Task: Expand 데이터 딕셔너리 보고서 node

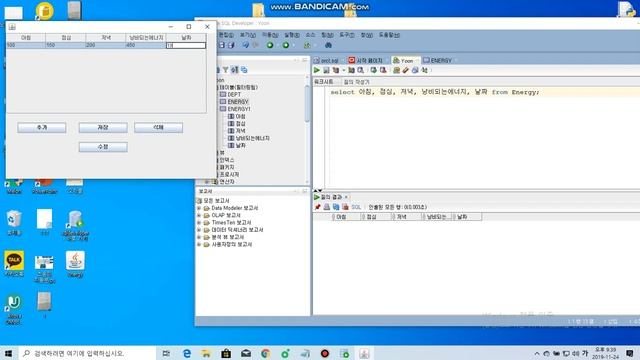Action: click(x=199, y=230)
